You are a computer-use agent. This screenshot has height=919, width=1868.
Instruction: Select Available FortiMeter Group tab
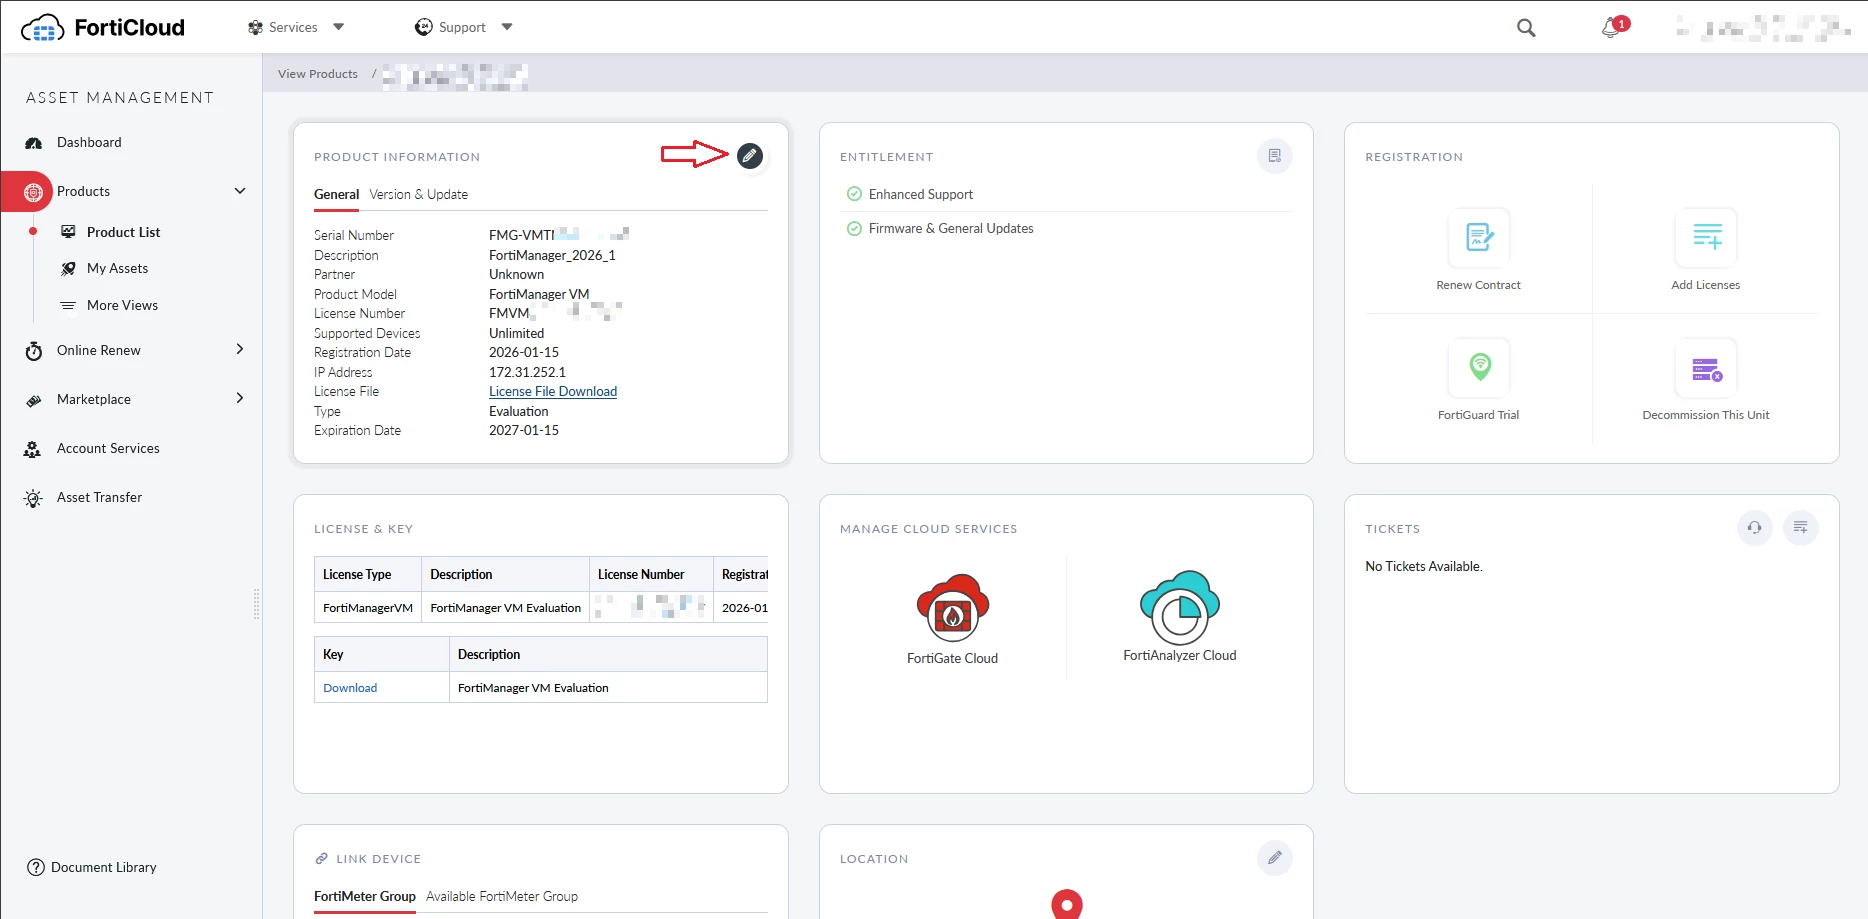(x=502, y=896)
